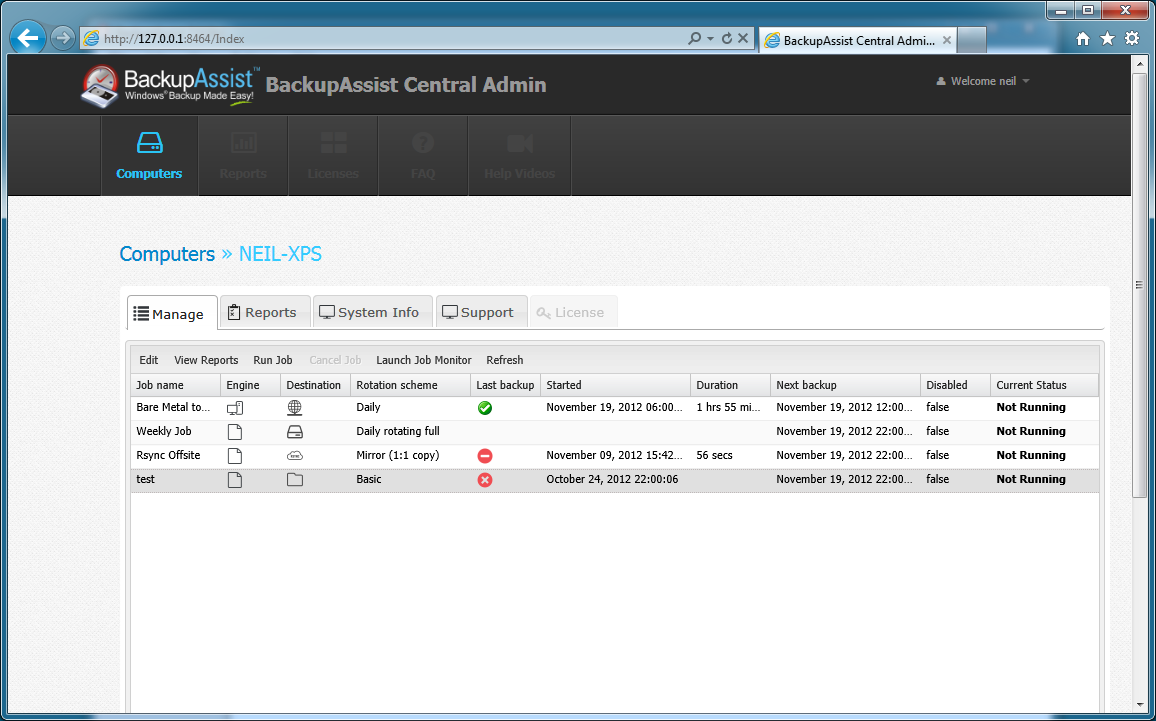Click engine icon of Bare Metal job
1156x721 pixels.
234,408
